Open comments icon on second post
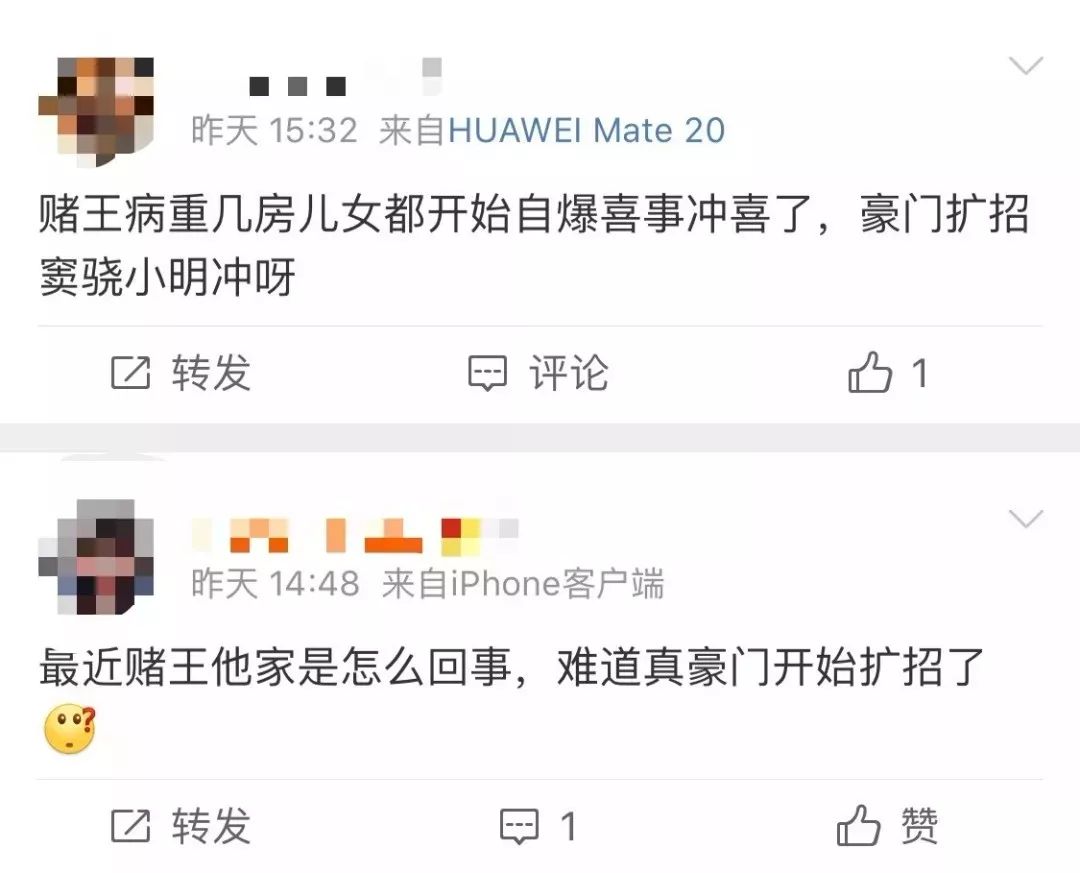The height and width of the screenshot is (873, 1080). (519, 826)
